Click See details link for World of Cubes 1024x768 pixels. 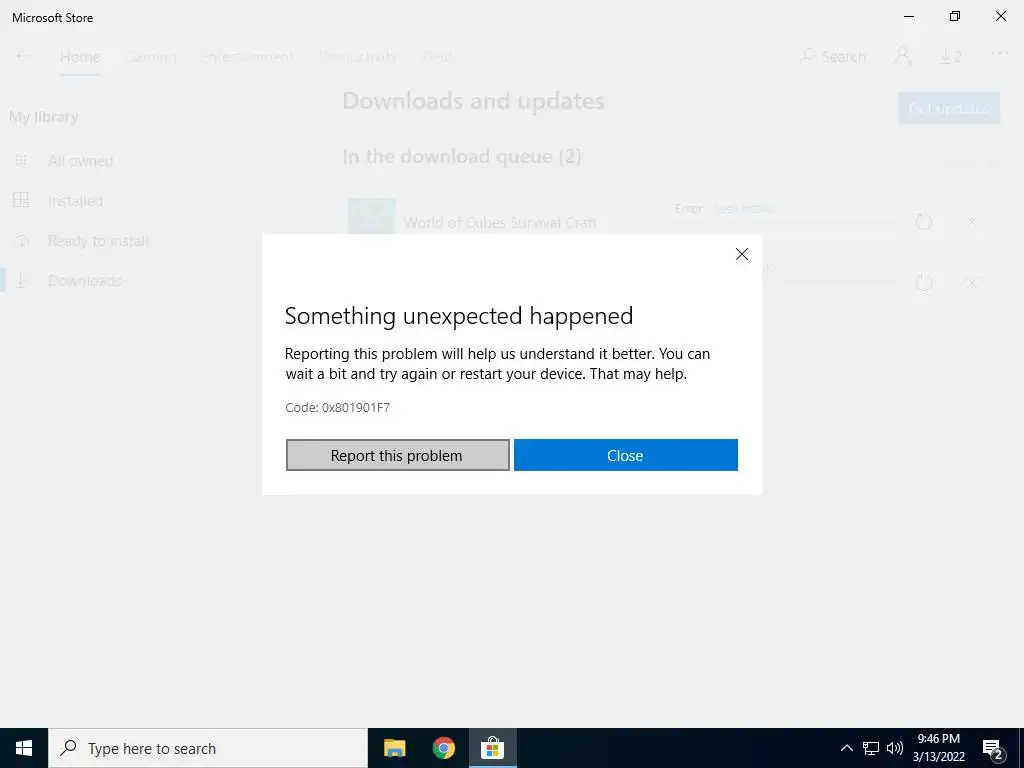743,208
